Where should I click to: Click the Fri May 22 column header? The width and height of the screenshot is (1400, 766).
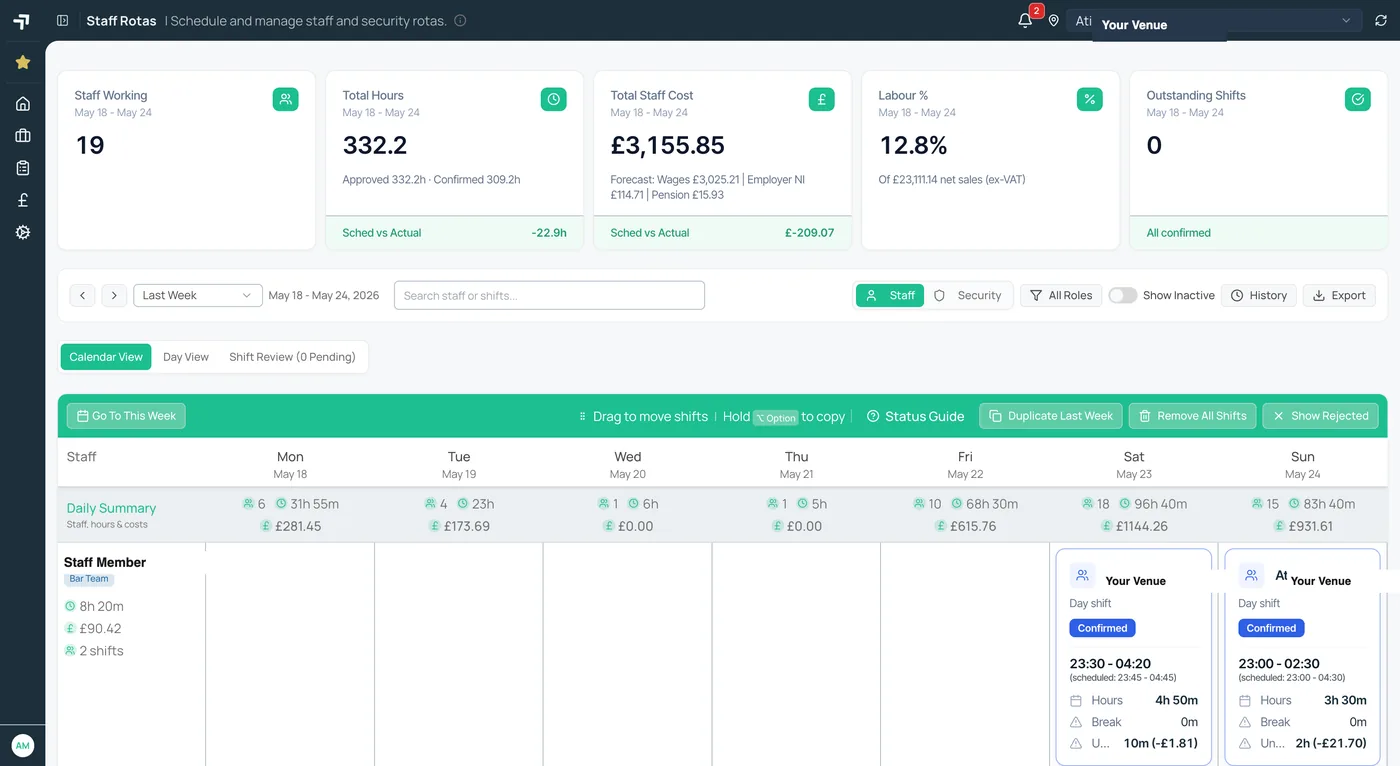965,464
